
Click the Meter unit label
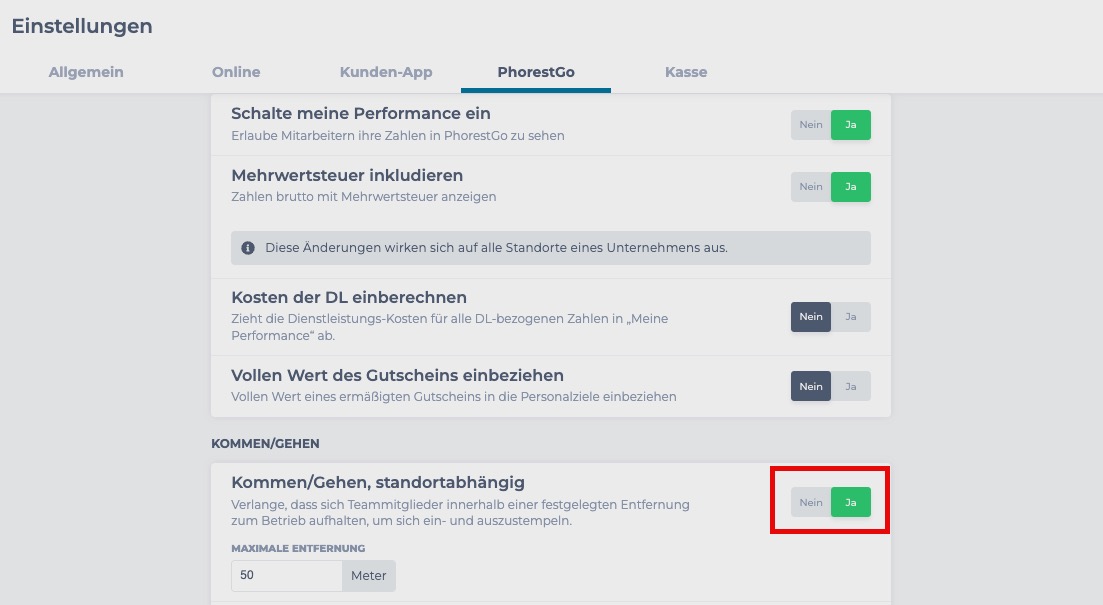[369, 575]
